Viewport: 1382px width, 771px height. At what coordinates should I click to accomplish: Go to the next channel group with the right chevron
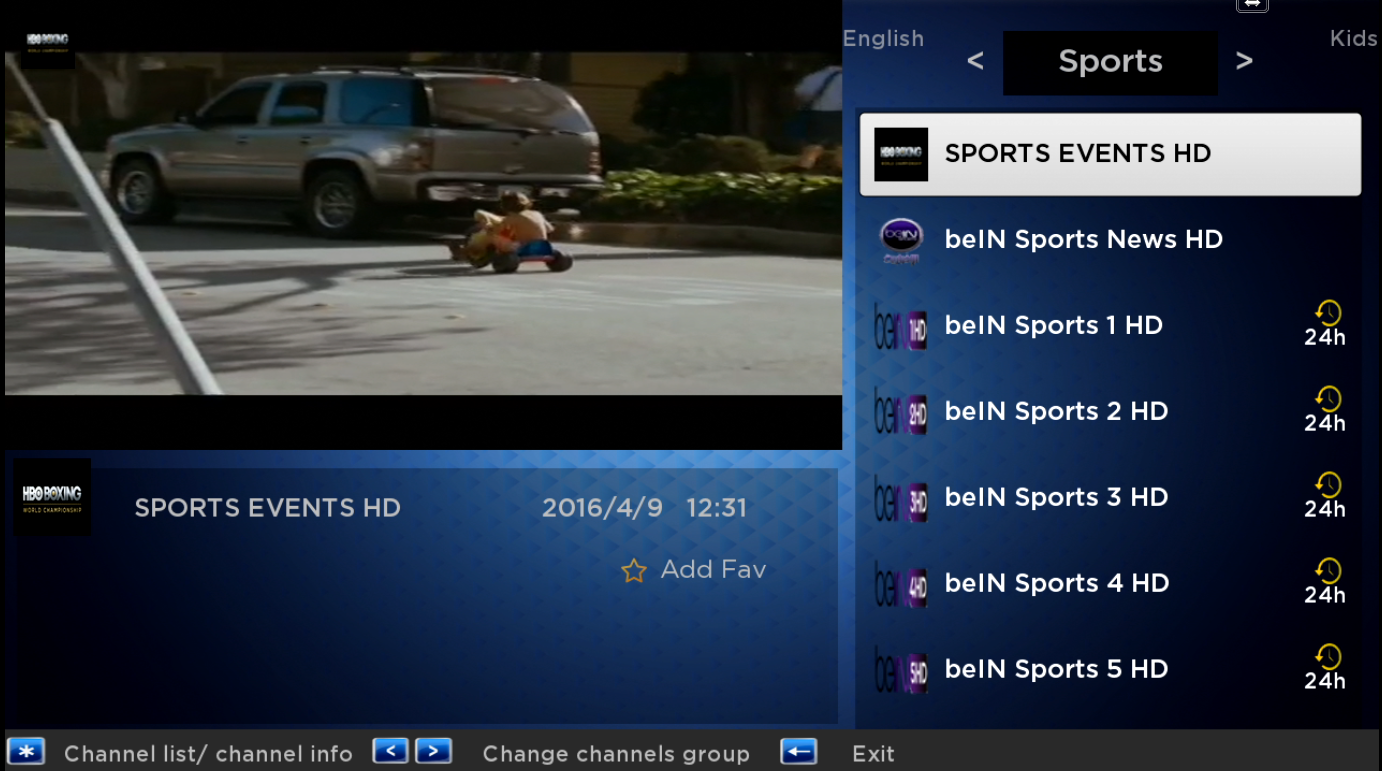pos(1244,61)
